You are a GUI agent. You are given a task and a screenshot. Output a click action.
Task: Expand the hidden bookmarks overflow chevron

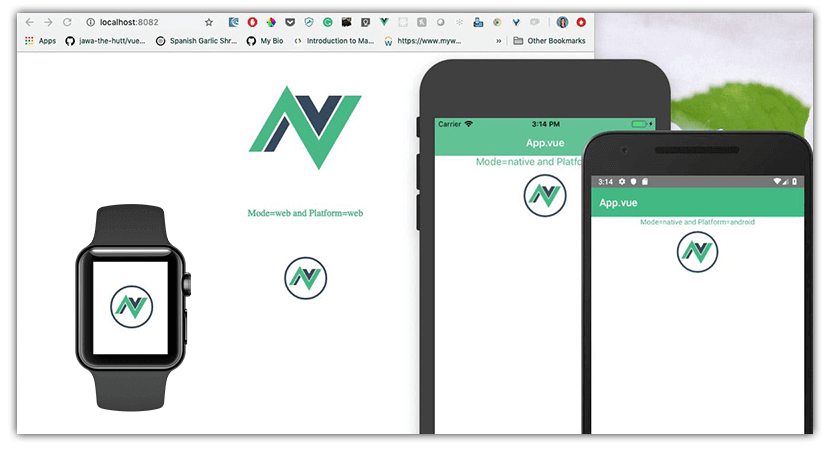[x=498, y=41]
